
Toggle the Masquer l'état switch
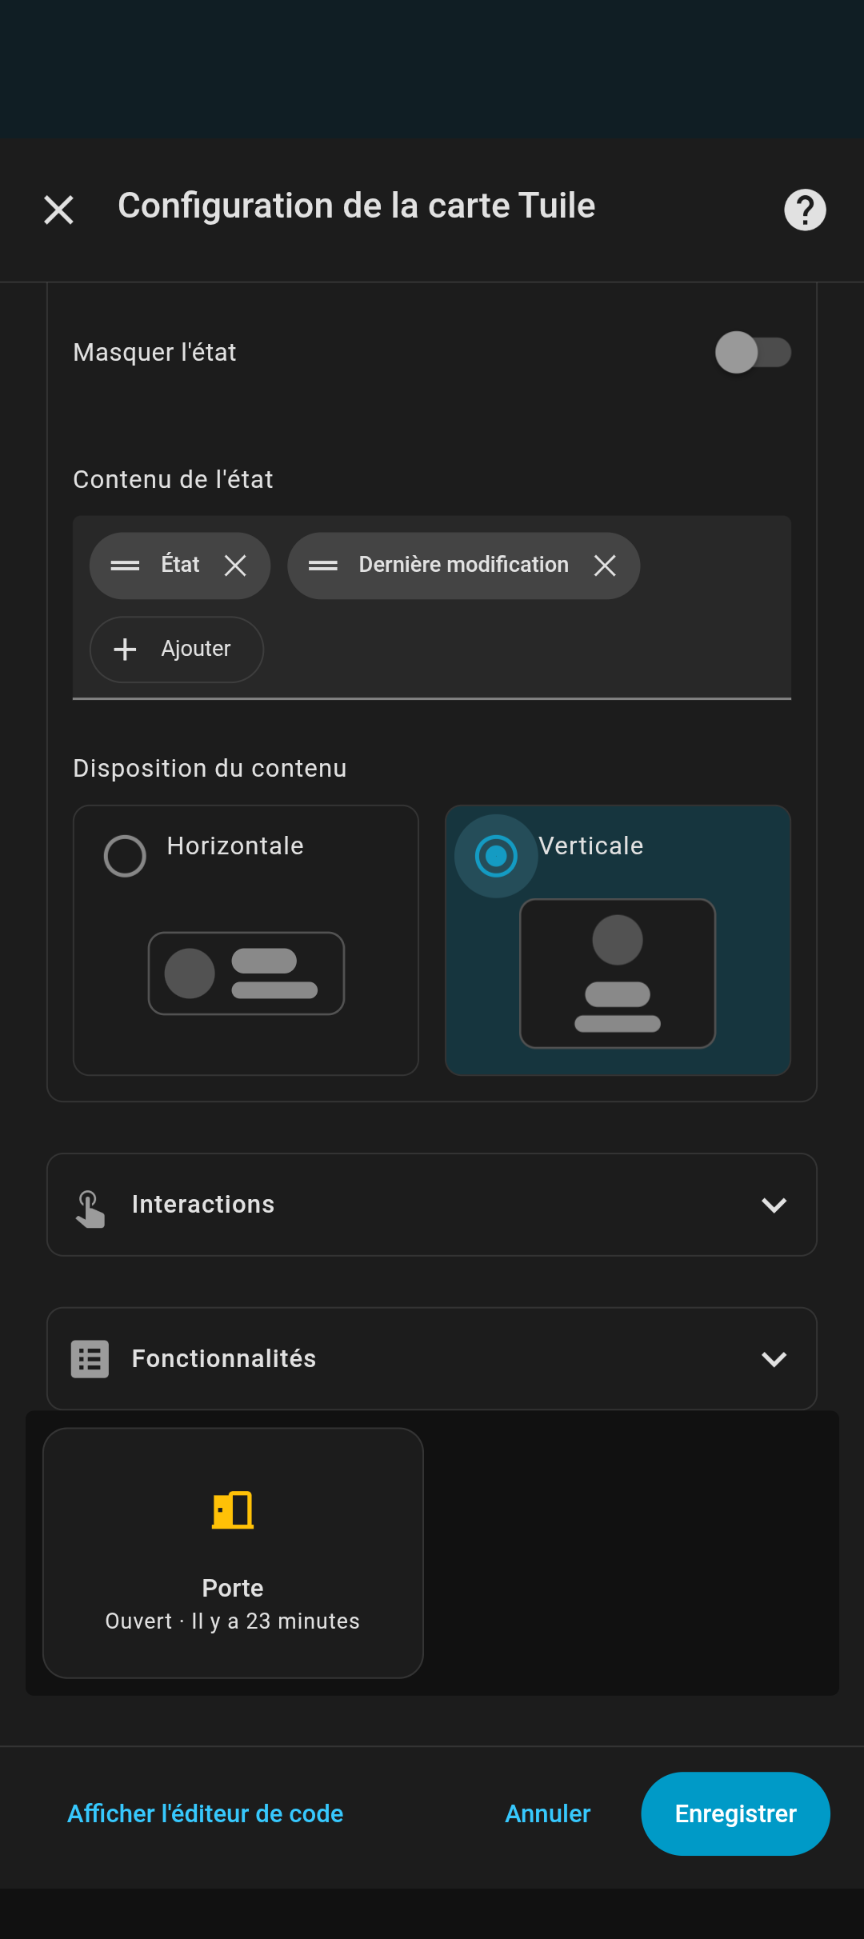click(x=753, y=353)
